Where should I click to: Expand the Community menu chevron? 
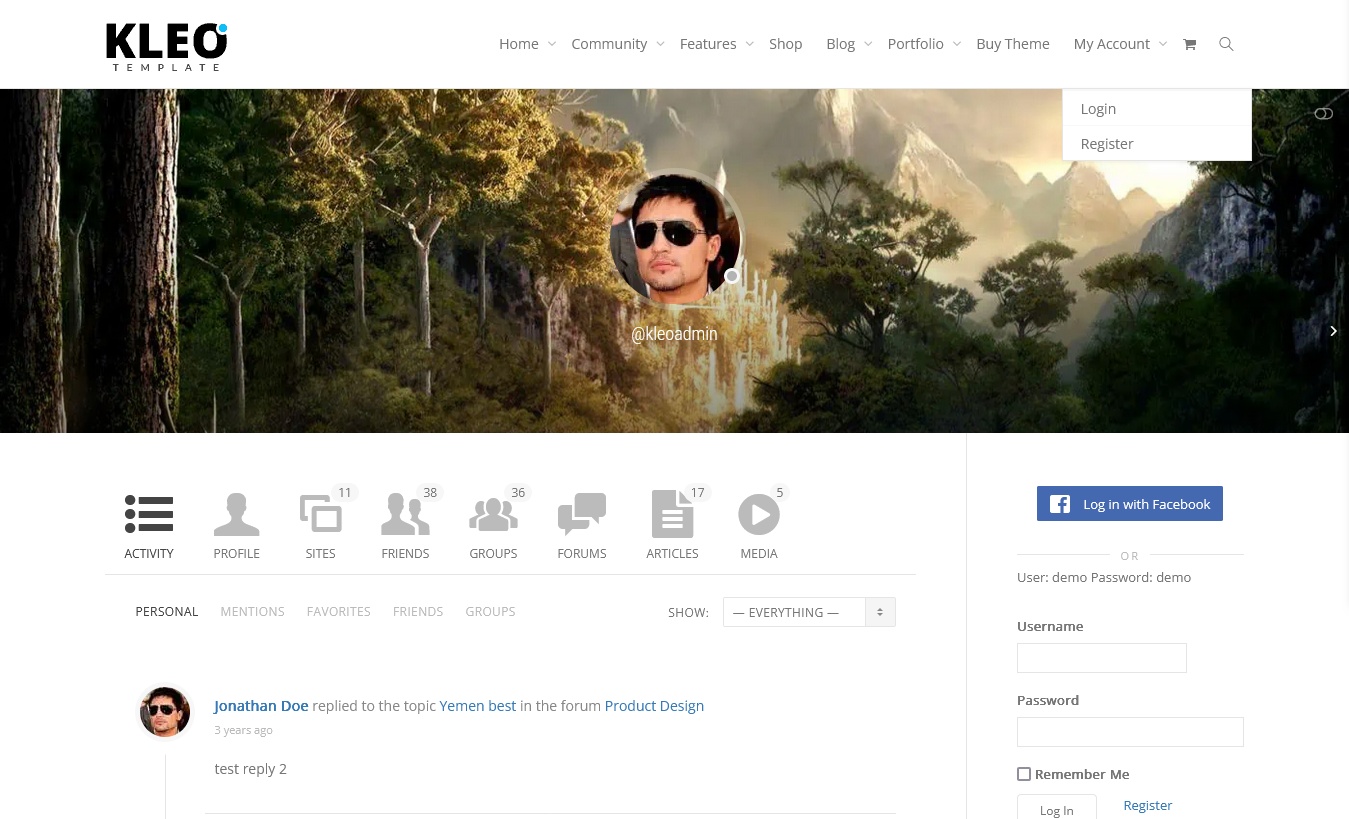[x=660, y=44]
